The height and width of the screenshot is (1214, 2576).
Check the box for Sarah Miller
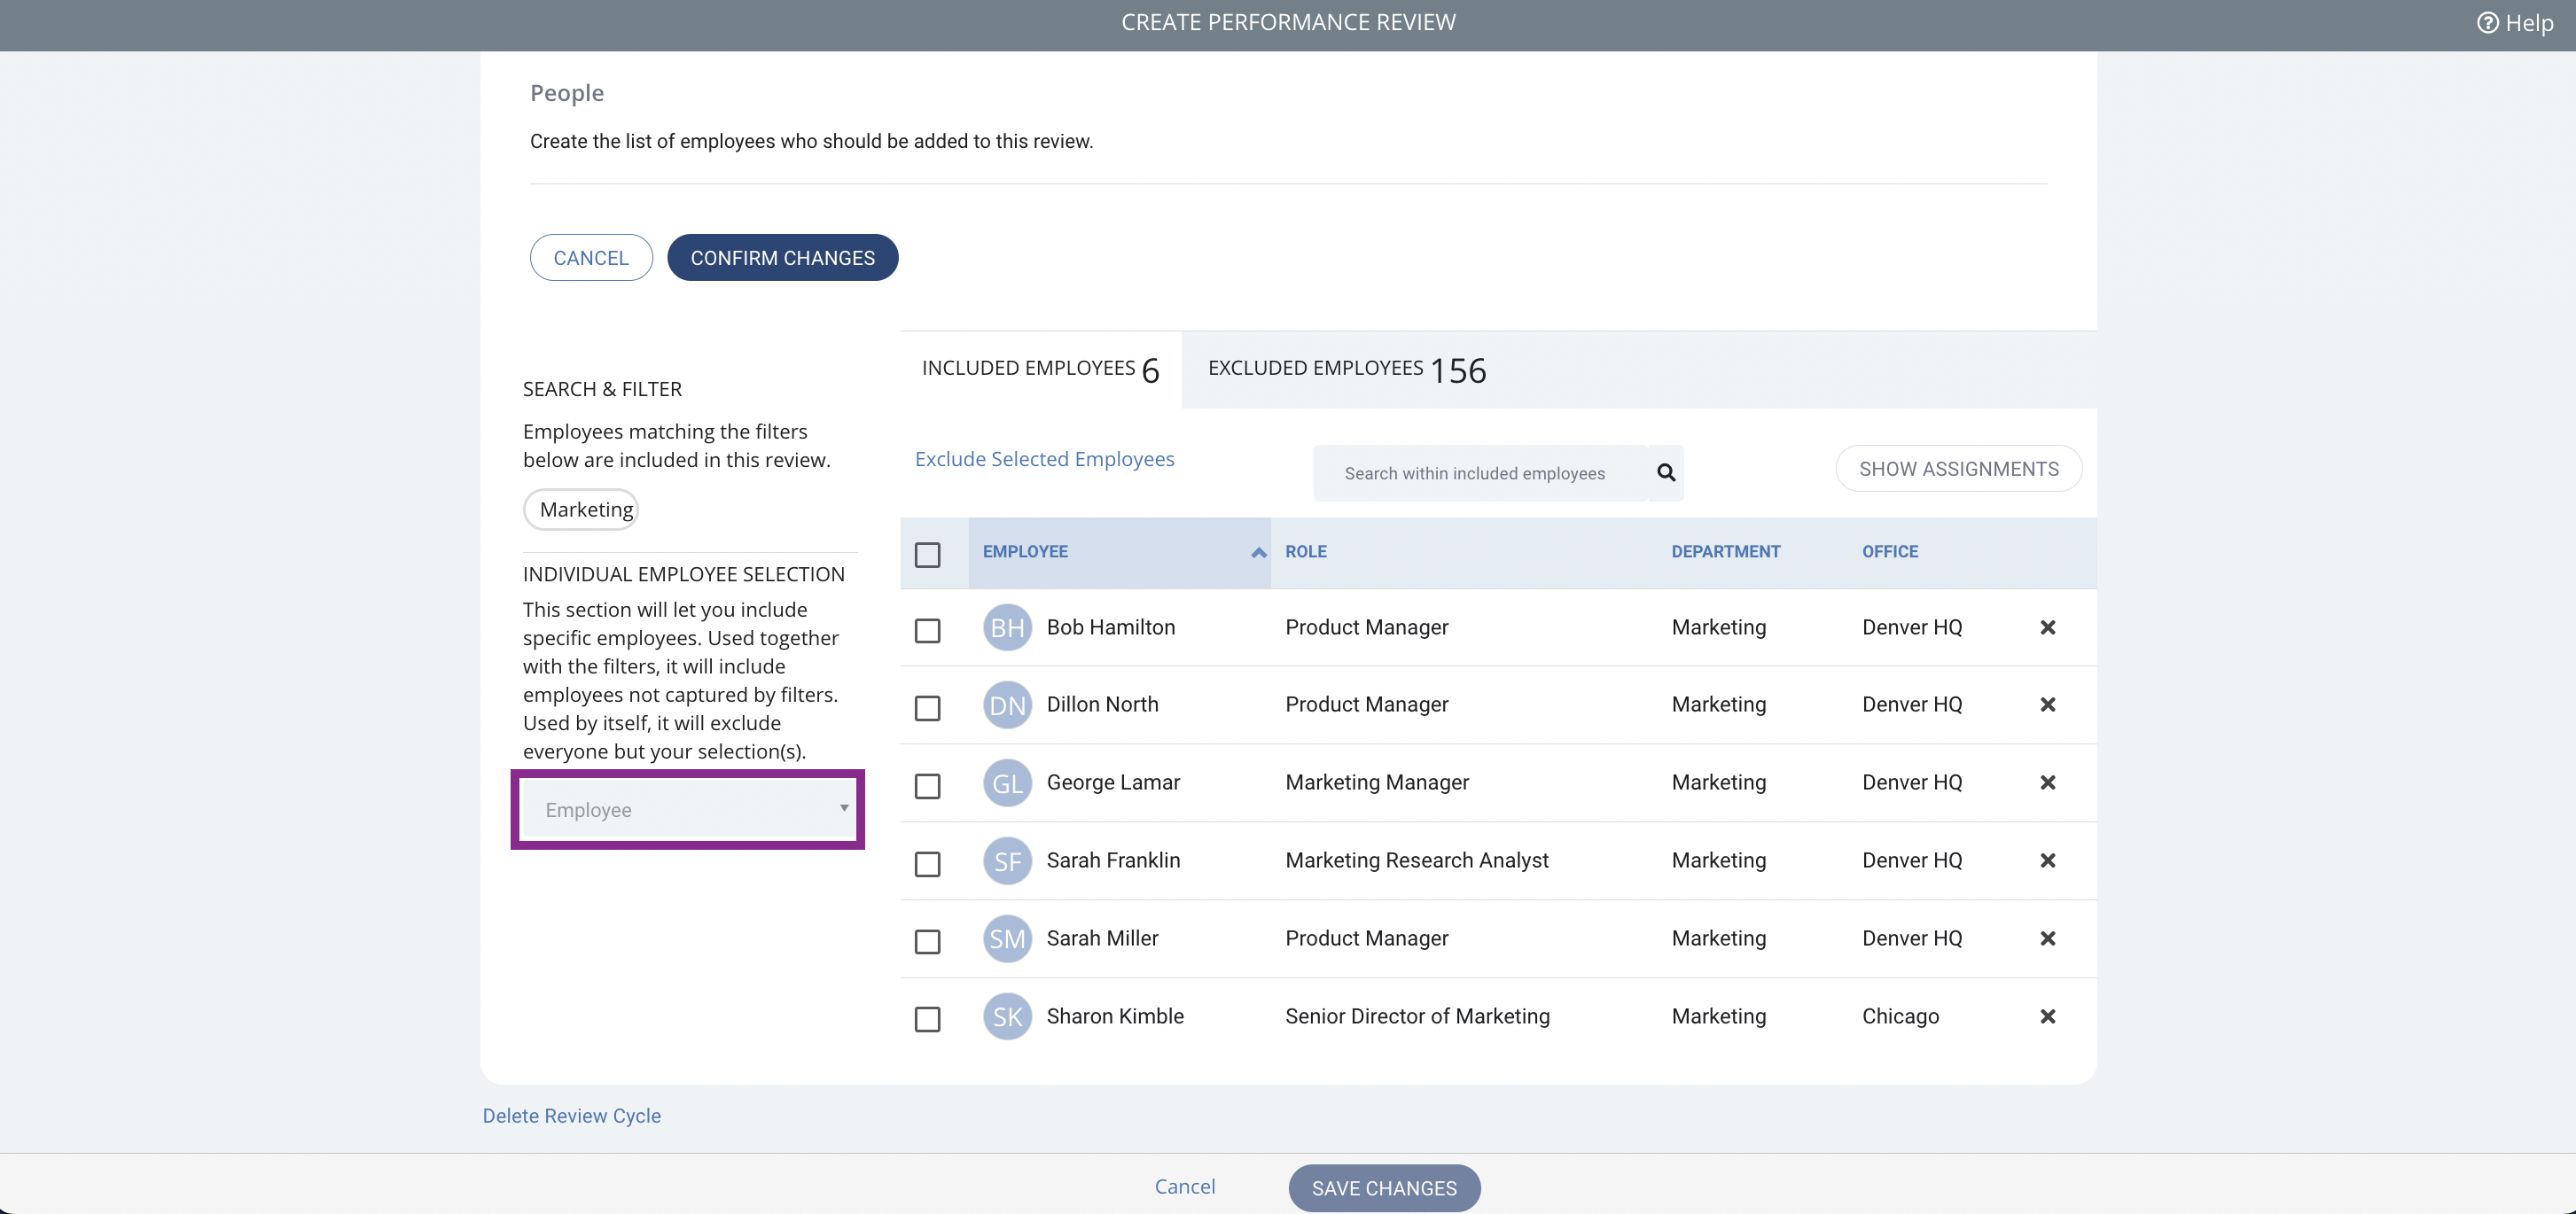click(x=928, y=942)
